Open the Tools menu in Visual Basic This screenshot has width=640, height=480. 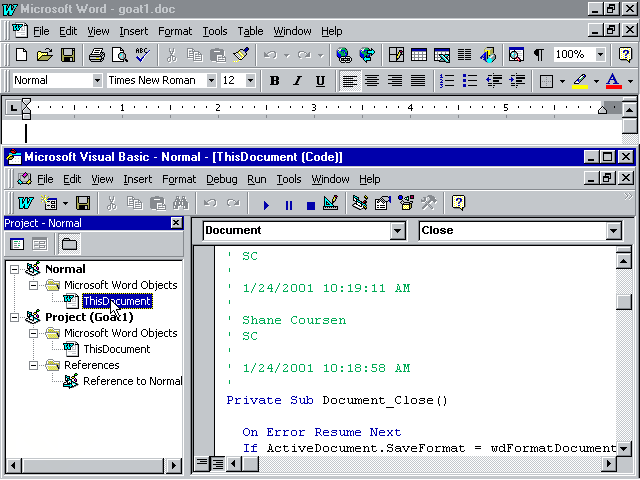click(289, 179)
